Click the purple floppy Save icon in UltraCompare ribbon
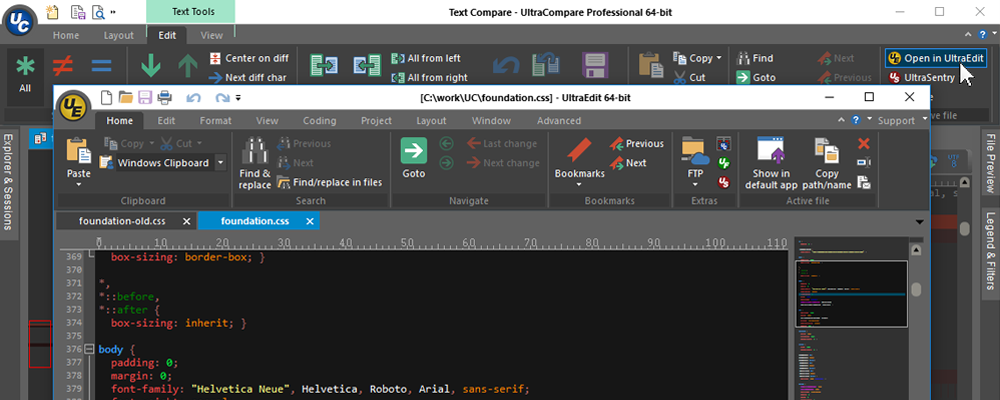This screenshot has height=400, width=1000. (x=593, y=66)
